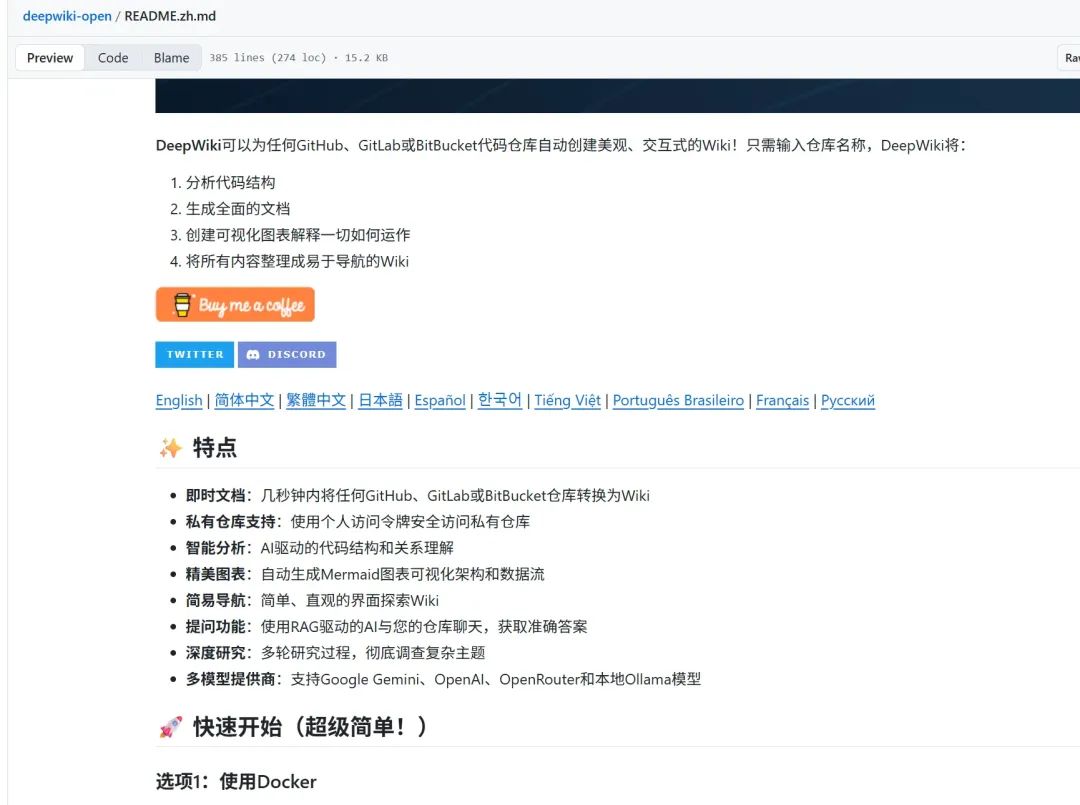
Task: Open the English README link
Action: click(x=179, y=400)
